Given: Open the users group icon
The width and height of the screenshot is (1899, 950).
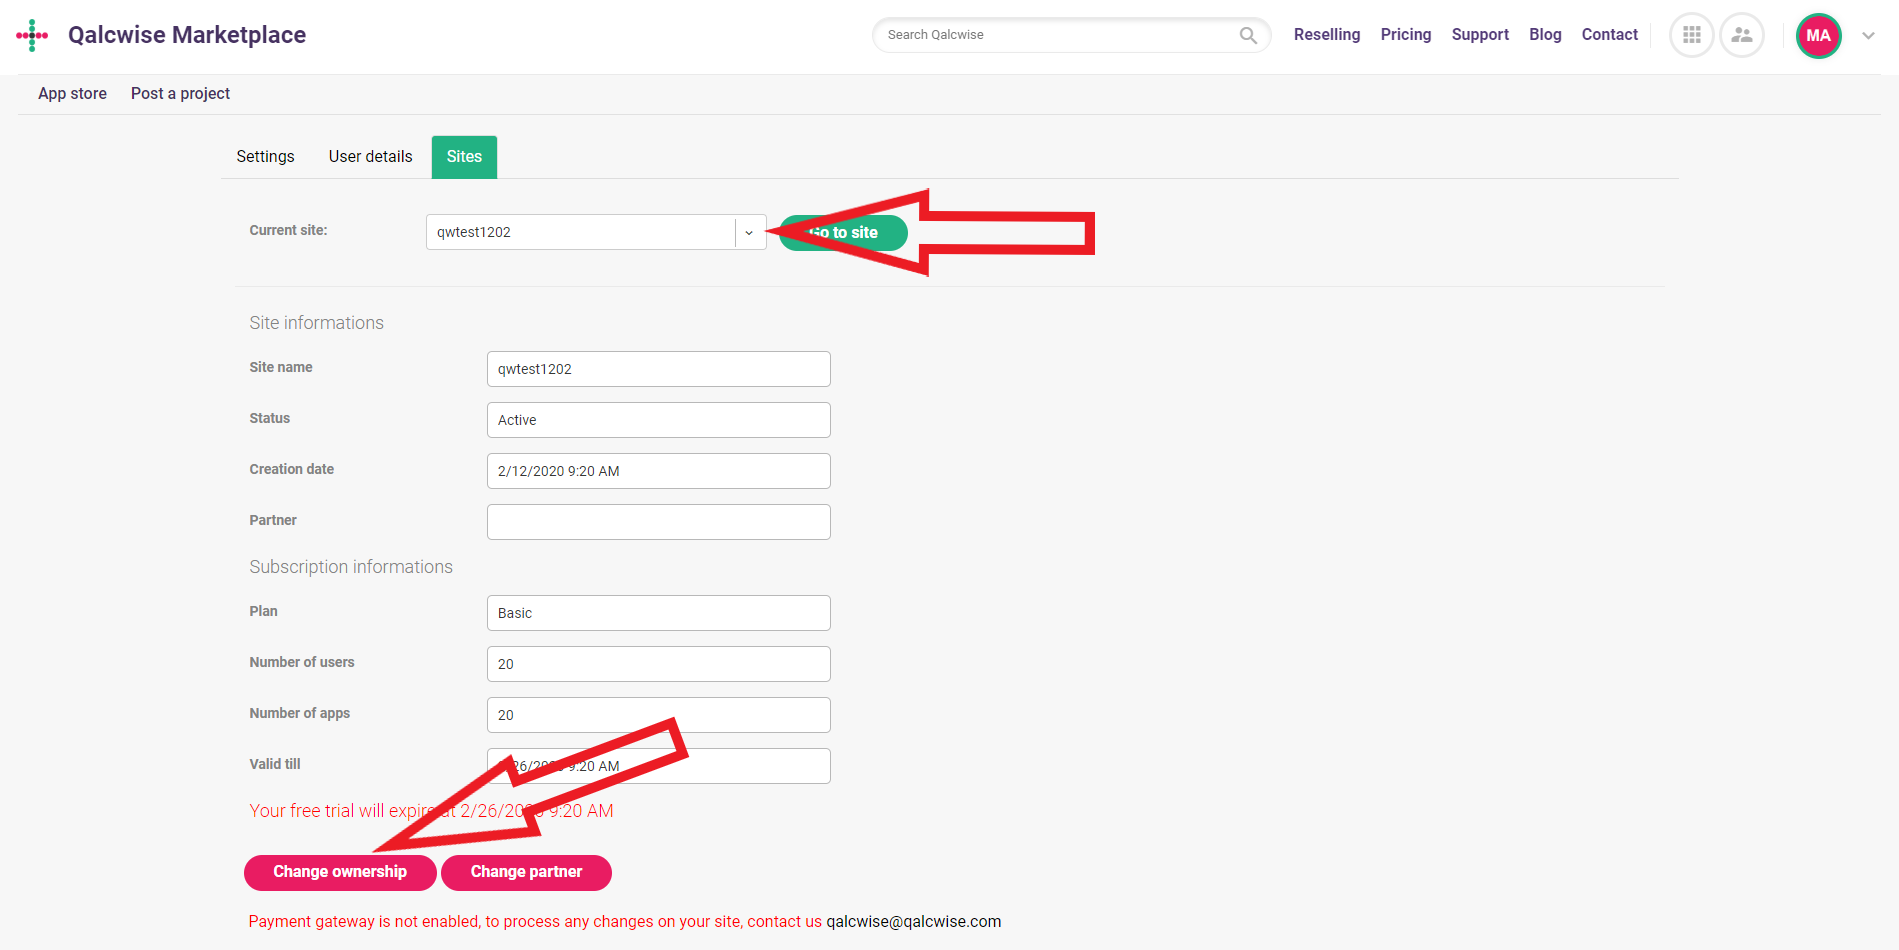Looking at the screenshot, I should pos(1742,35).
